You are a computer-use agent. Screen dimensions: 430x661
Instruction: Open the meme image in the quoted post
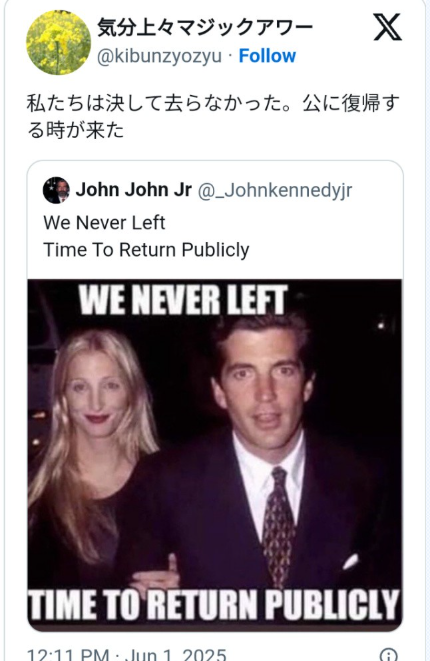215,455
